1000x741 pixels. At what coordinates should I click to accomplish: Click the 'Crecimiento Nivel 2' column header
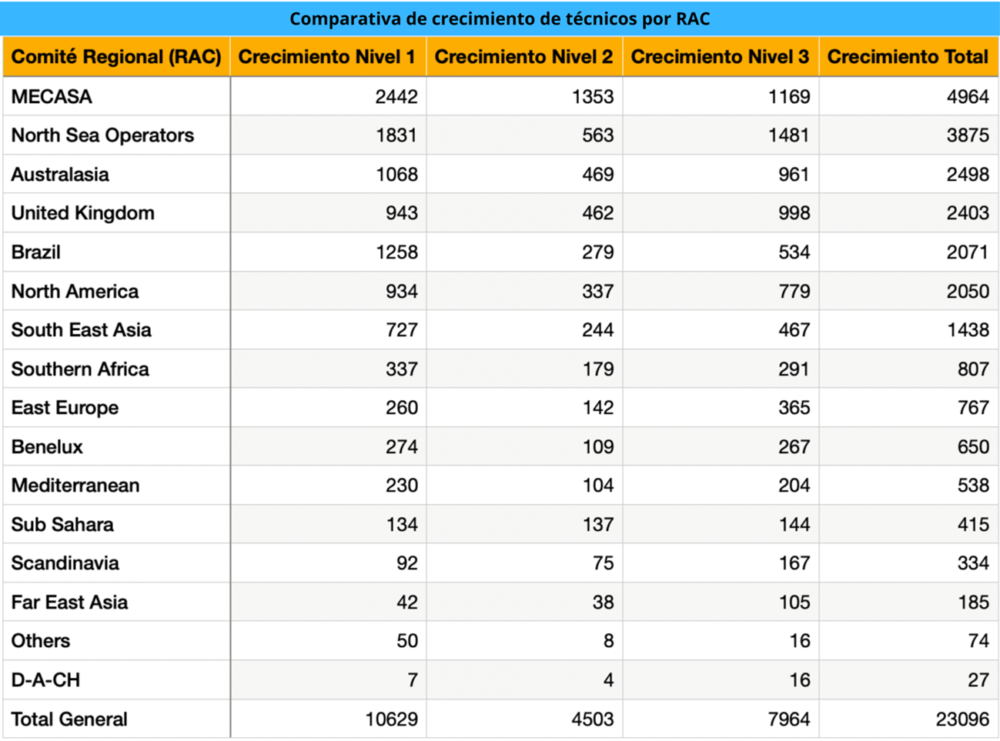524,57
